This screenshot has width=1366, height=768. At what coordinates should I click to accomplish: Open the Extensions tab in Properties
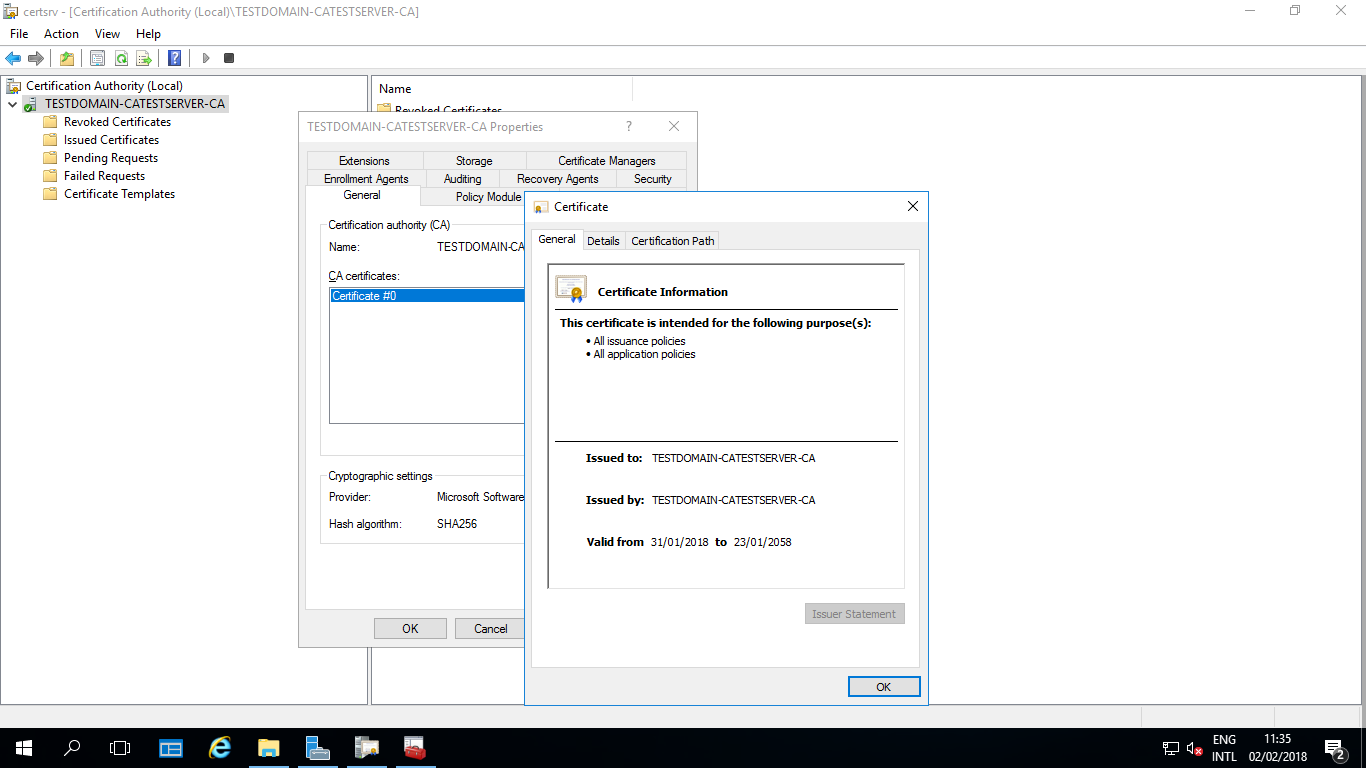[x=364, y=161]
